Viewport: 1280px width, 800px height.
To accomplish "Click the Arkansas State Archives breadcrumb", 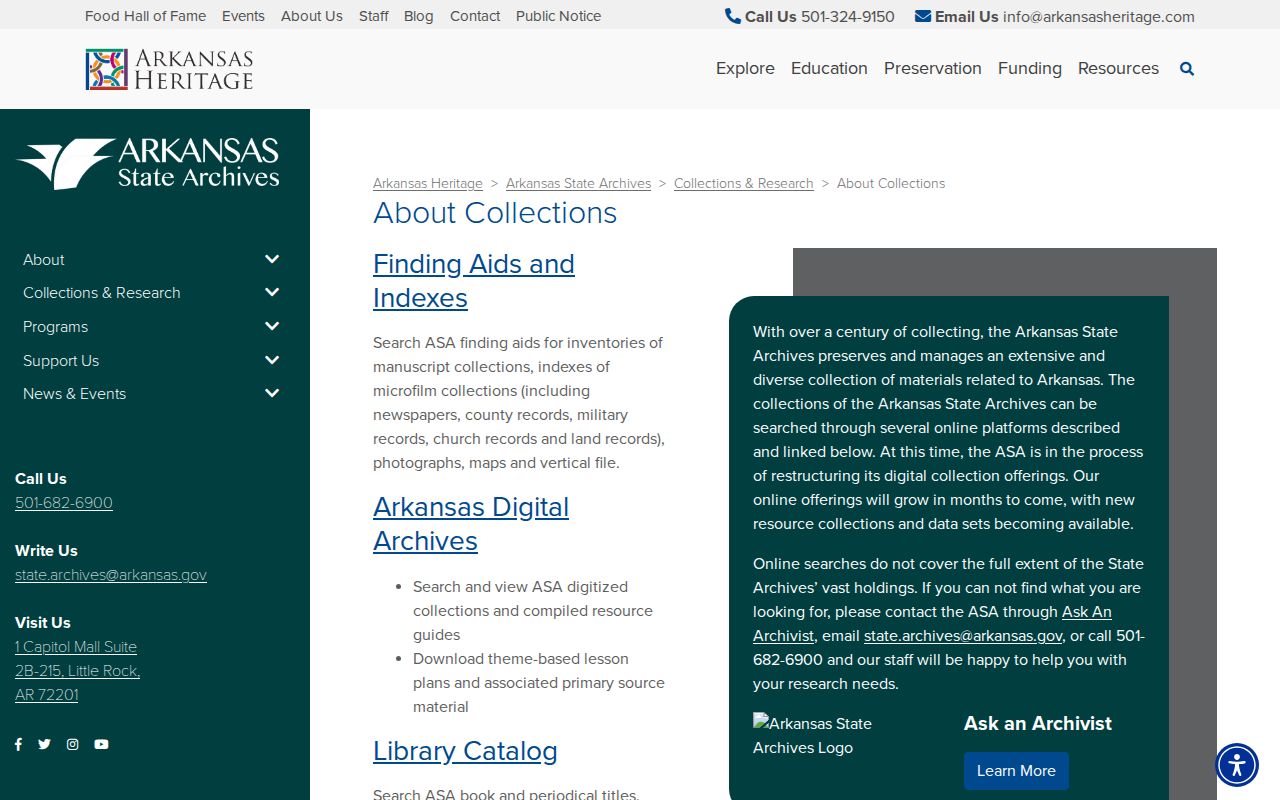I will tap(578, 183).
